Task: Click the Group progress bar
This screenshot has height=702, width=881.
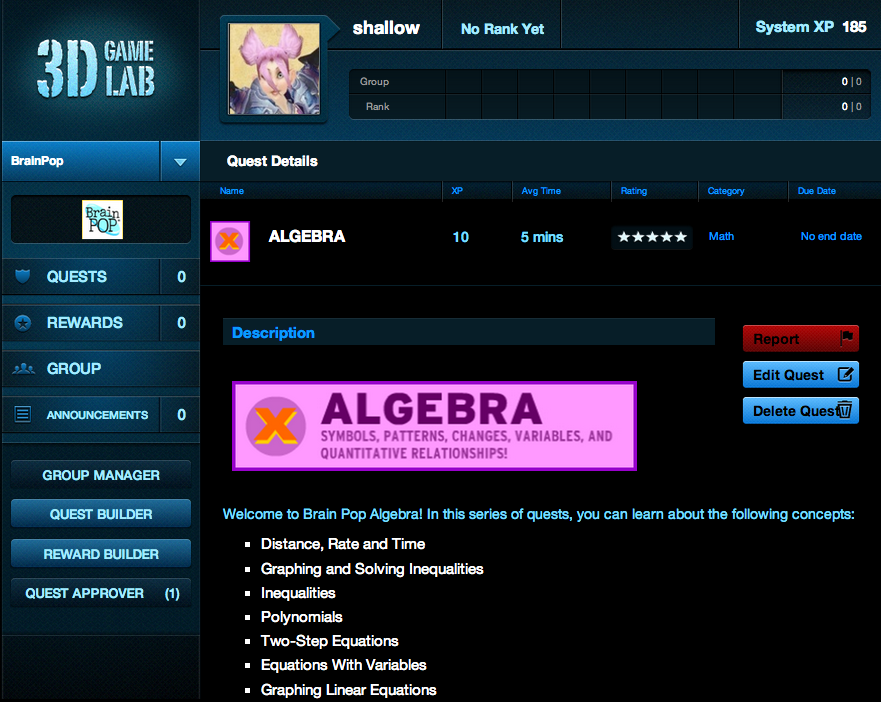Action: tap(610, 82)
